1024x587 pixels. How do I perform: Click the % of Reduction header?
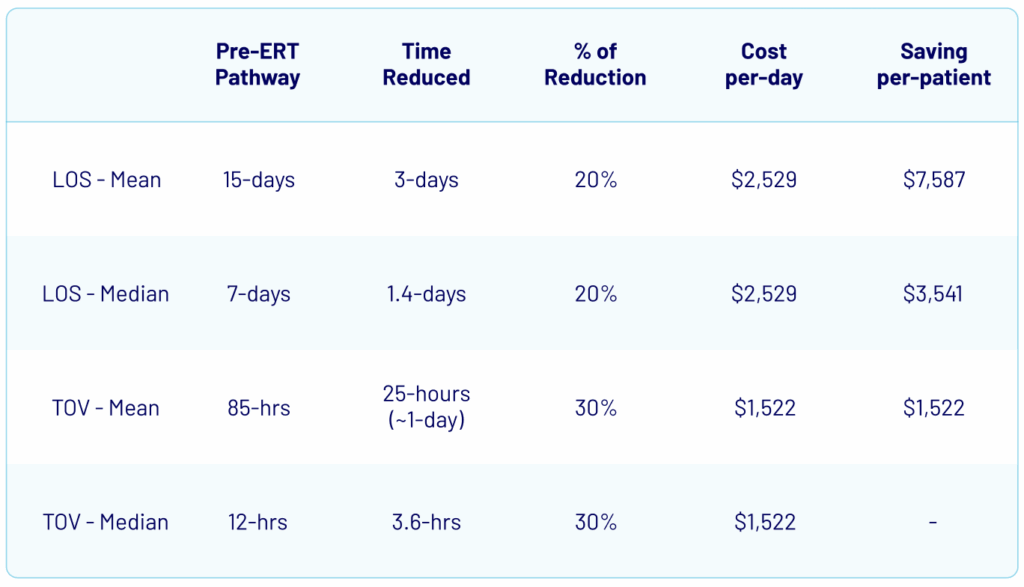(595, 64)
